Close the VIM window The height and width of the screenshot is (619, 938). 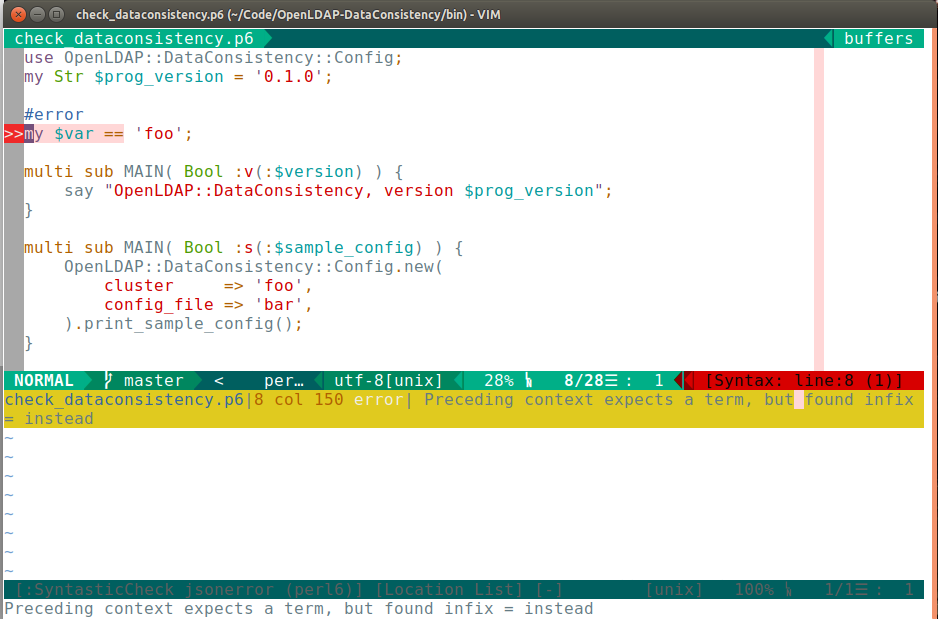[x=17, y=14]
